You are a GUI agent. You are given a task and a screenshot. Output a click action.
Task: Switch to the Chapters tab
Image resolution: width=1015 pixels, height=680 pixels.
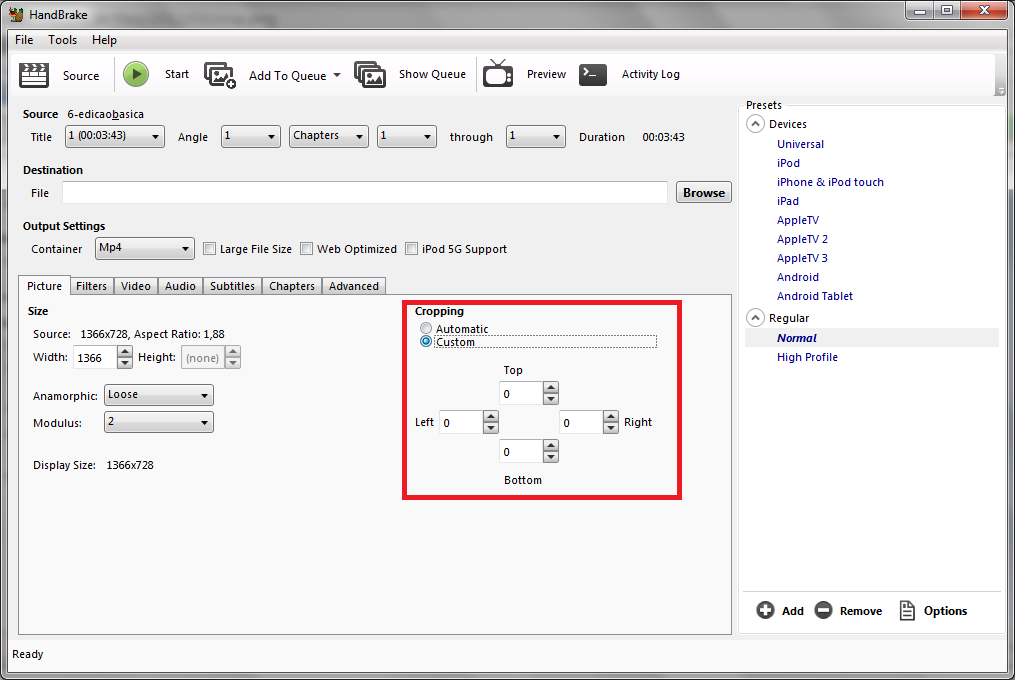pos(292,286)
